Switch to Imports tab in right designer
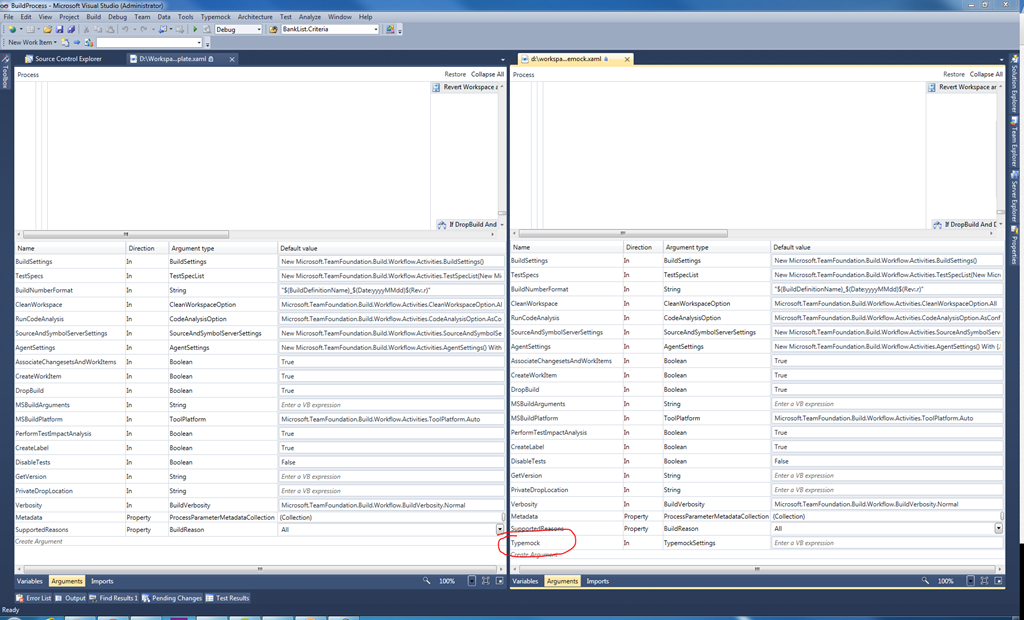This screenshot has height=620, width=1024. [x=598, y=581]
